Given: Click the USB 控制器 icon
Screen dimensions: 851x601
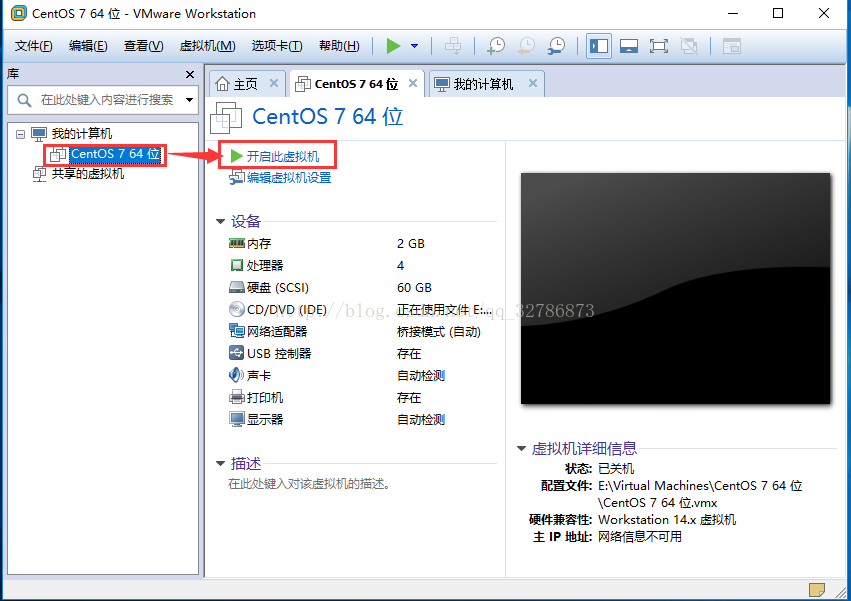Looking at the screenshot, I should 237,353.
